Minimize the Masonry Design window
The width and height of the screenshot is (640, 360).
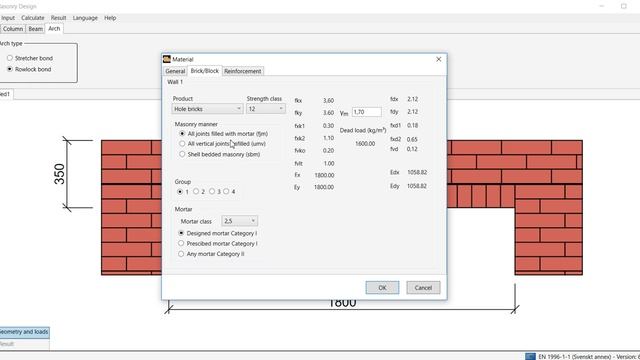coord(602,6)
